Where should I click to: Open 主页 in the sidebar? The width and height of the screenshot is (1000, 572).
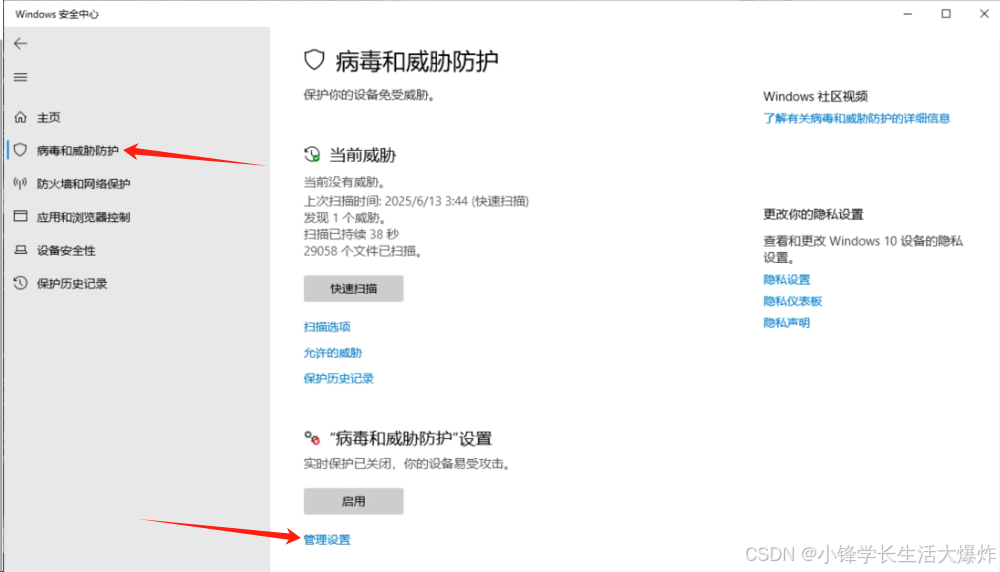pos(48,117)
